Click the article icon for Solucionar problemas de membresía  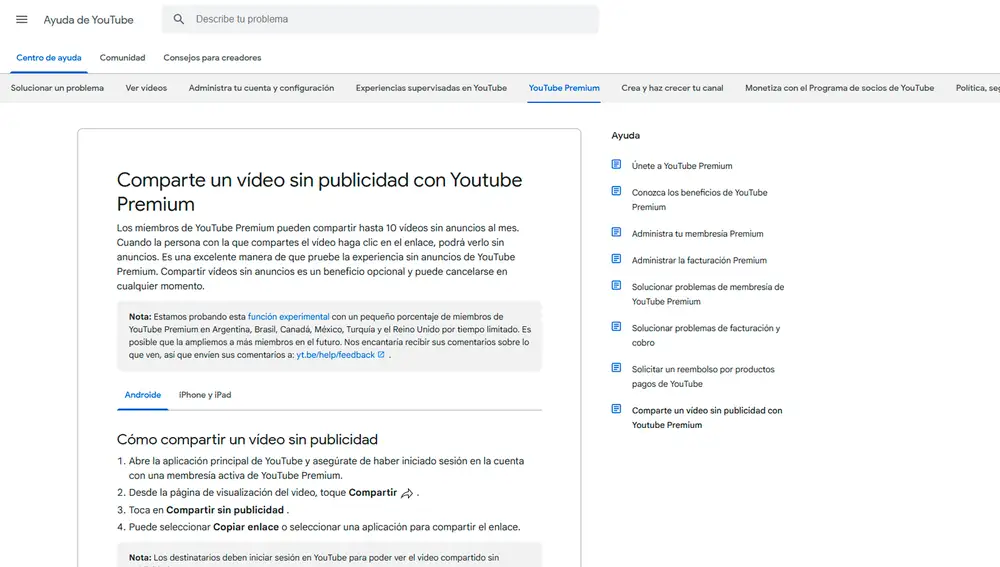[616, 285]
